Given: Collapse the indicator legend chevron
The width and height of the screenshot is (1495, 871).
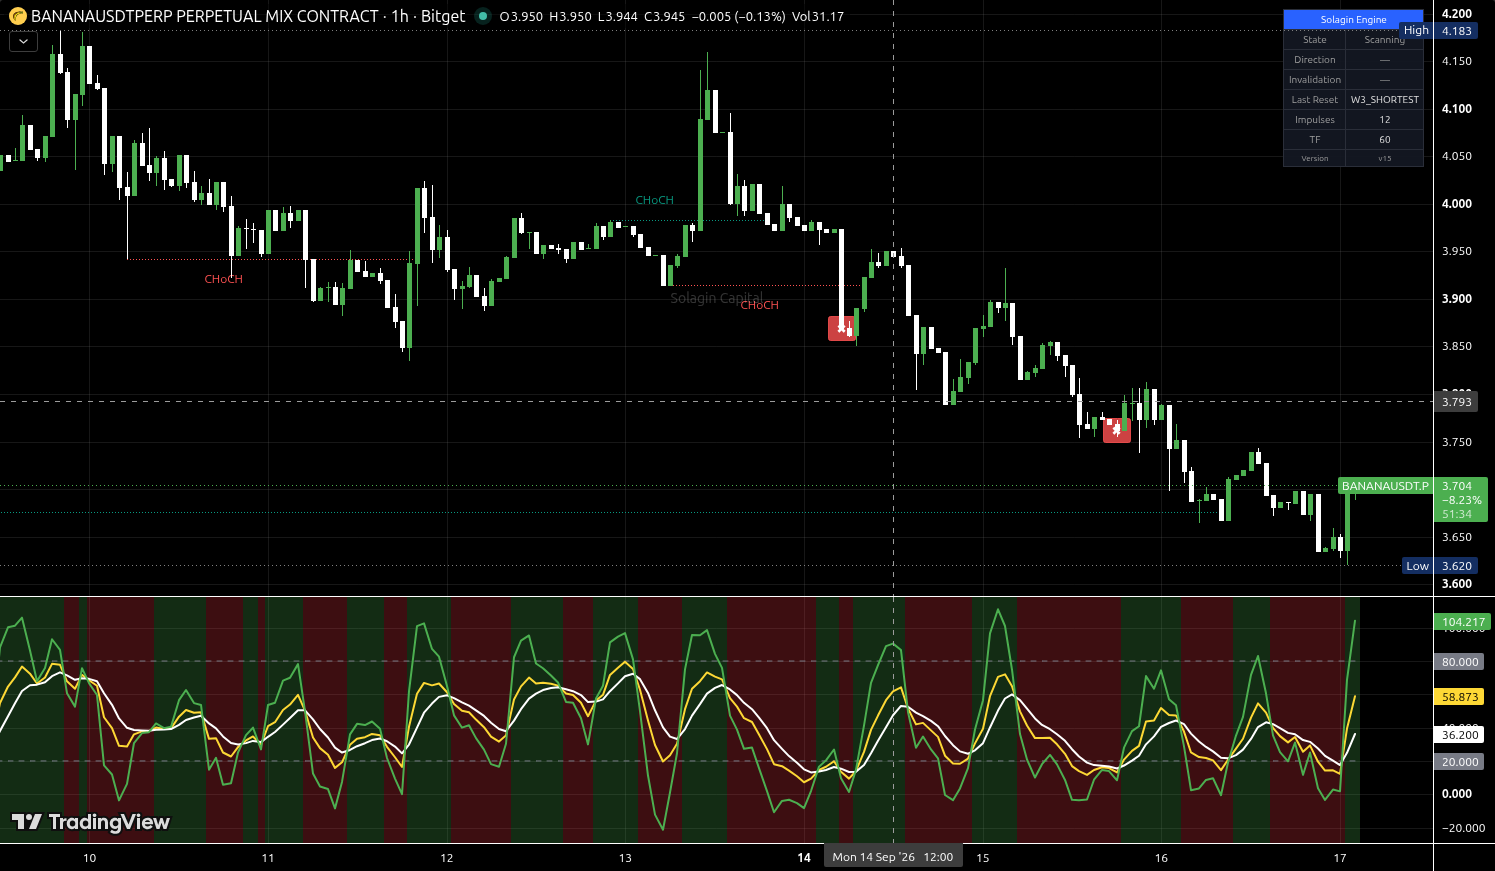Looking at the screenshot, I should pos(23,42).
